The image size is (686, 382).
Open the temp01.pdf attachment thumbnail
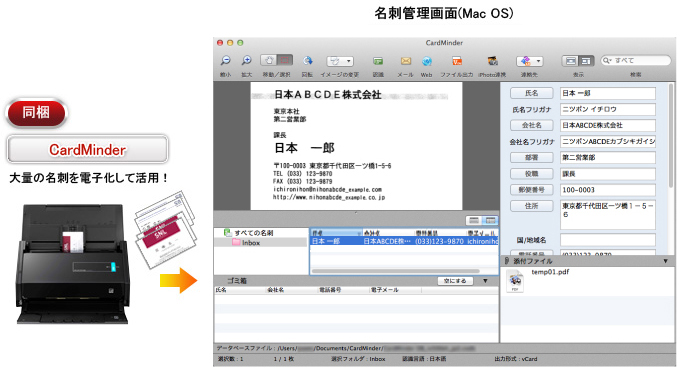[515, 281]
